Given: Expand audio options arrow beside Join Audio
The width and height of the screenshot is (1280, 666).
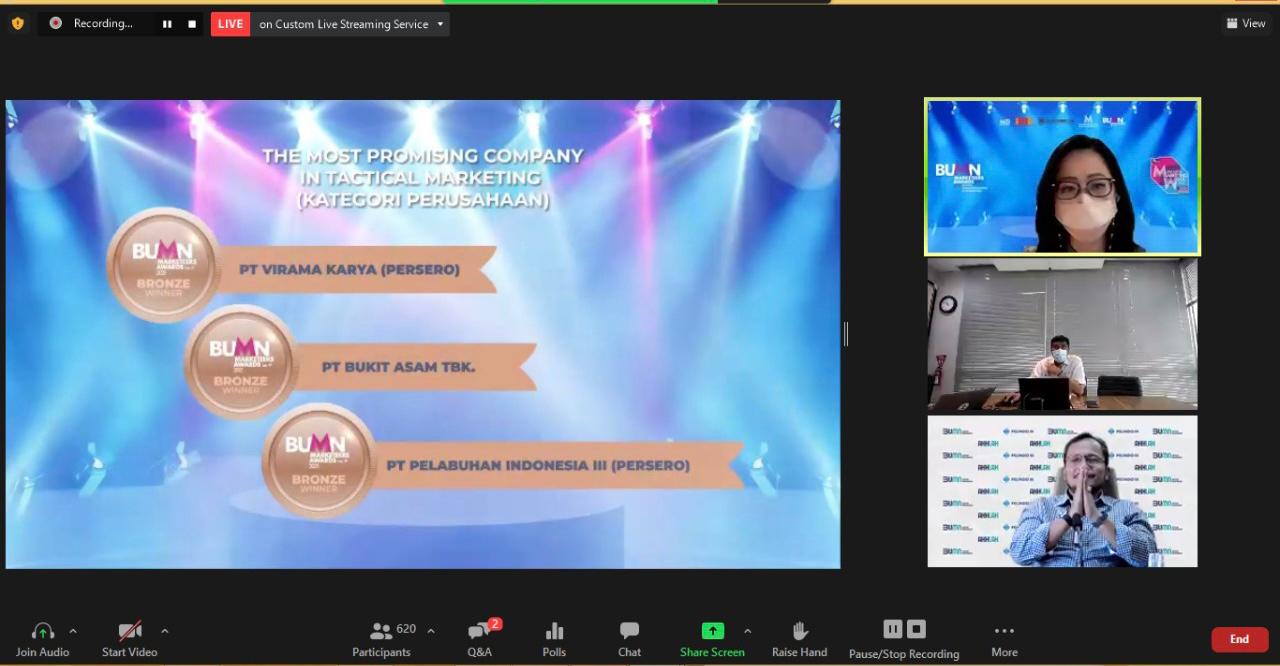Looking at the screenshot, I should pyautogui.click(x=72, y=630).
